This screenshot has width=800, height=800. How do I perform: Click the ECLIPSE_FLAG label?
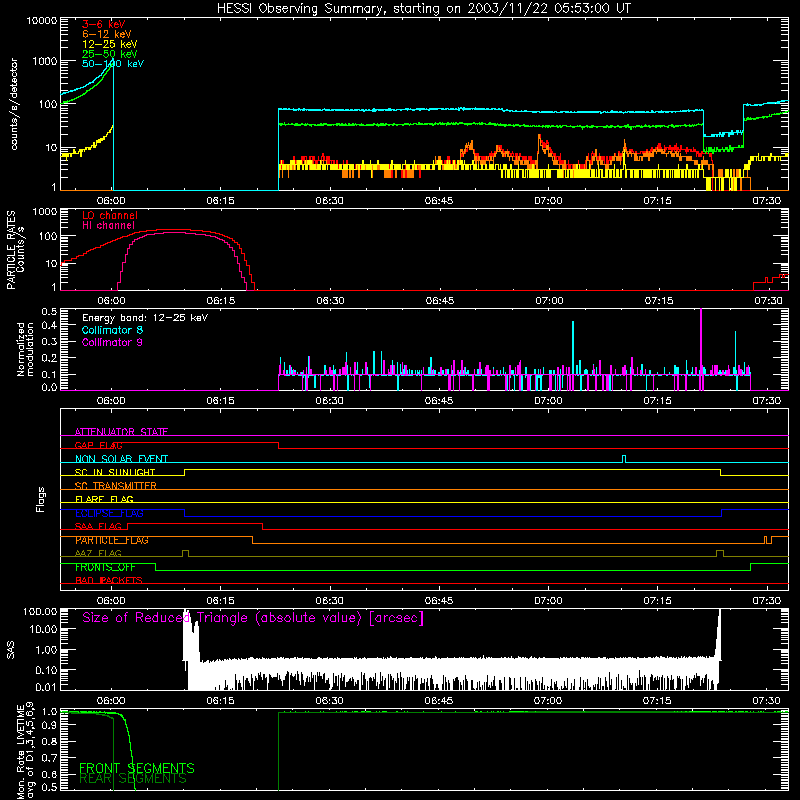(x=109, y=513)
